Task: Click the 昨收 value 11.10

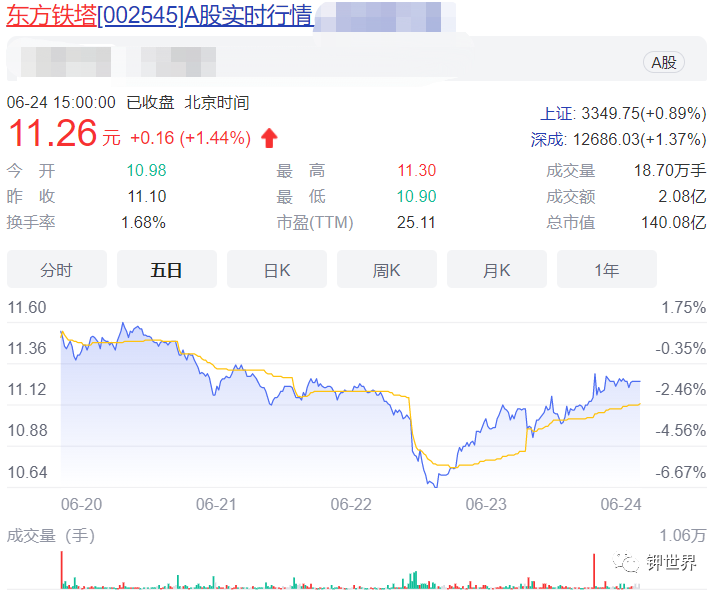Action: [x=146, y=196]
